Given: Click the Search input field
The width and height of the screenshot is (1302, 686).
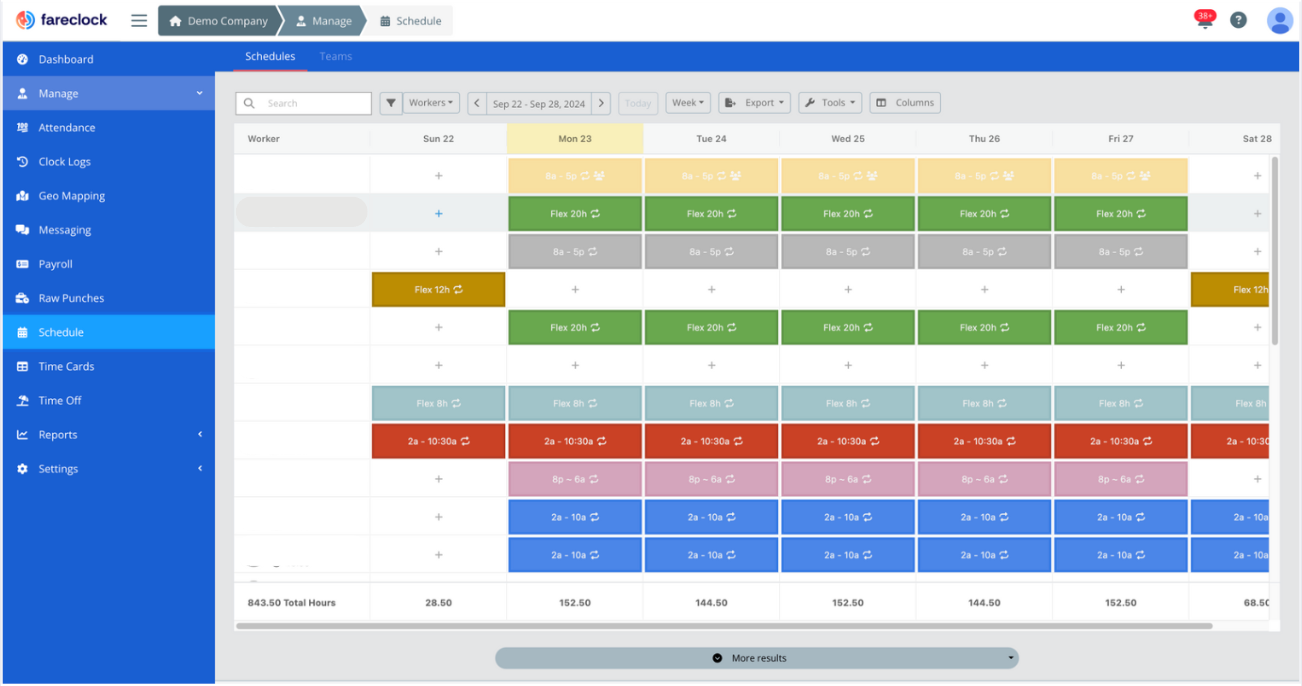Looking at the screenshot, I should pyautogui.click(x=304, y=103).
